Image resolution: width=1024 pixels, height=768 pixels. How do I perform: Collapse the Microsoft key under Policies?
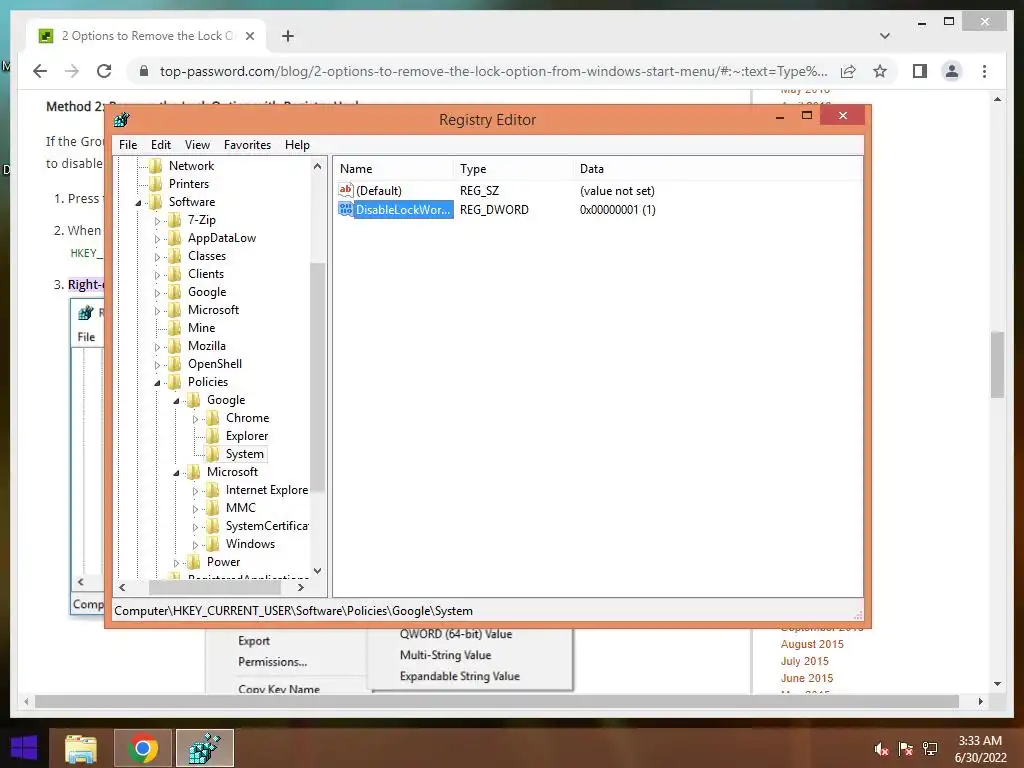(x=176, y=473)
